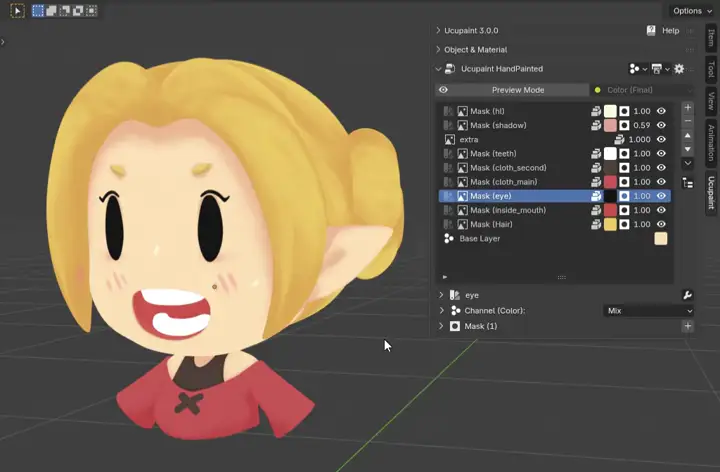This screenshot has width=720, height=472.
Task: Open layer list specials dropdown
Action: pos(688,163)
